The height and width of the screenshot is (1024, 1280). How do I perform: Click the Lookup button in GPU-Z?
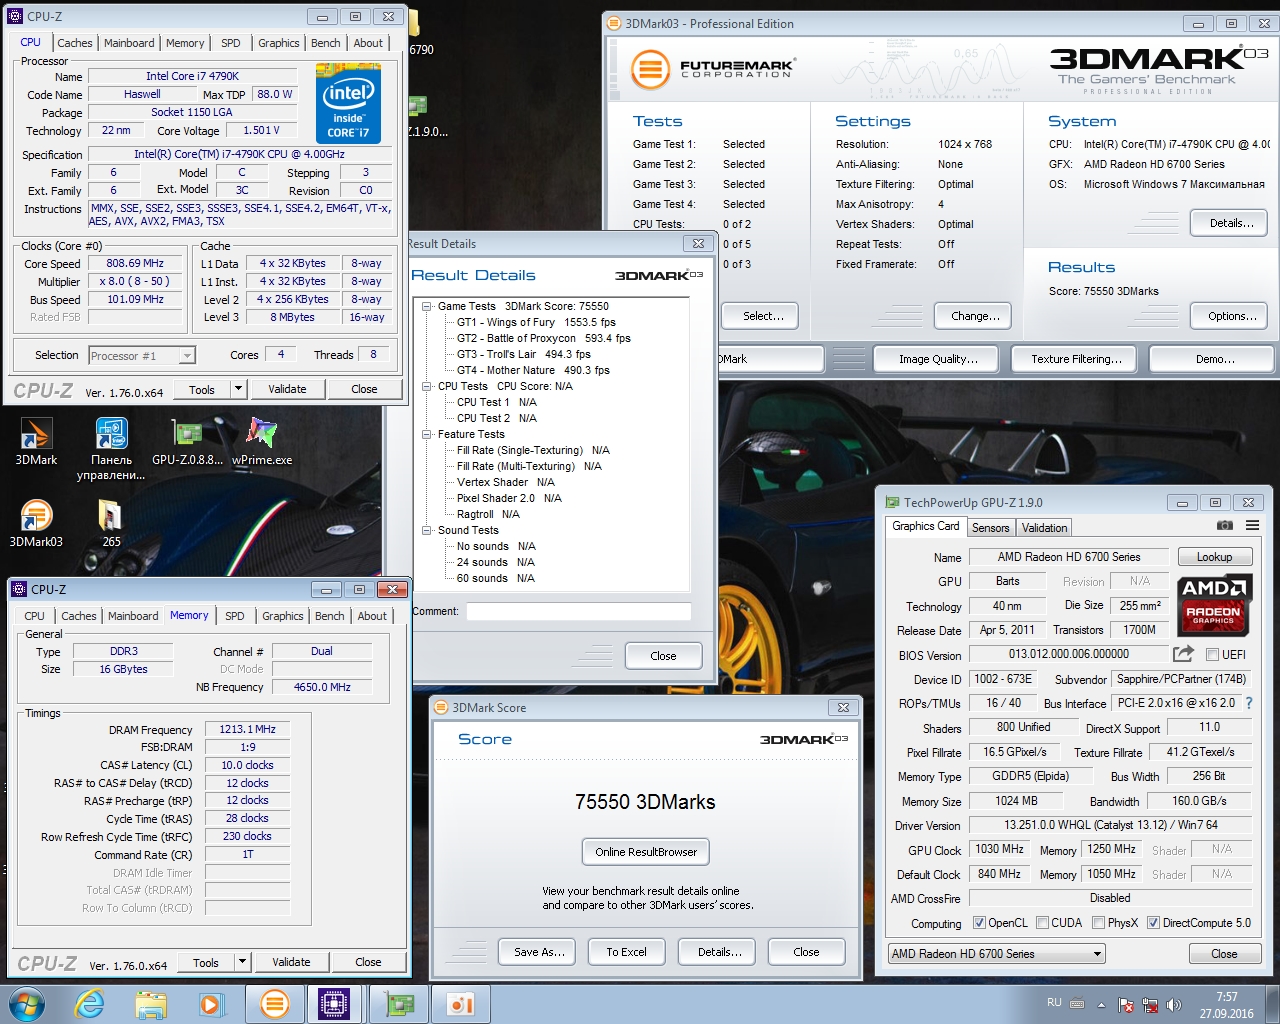pyautogui.click(x=1214, y=557)
